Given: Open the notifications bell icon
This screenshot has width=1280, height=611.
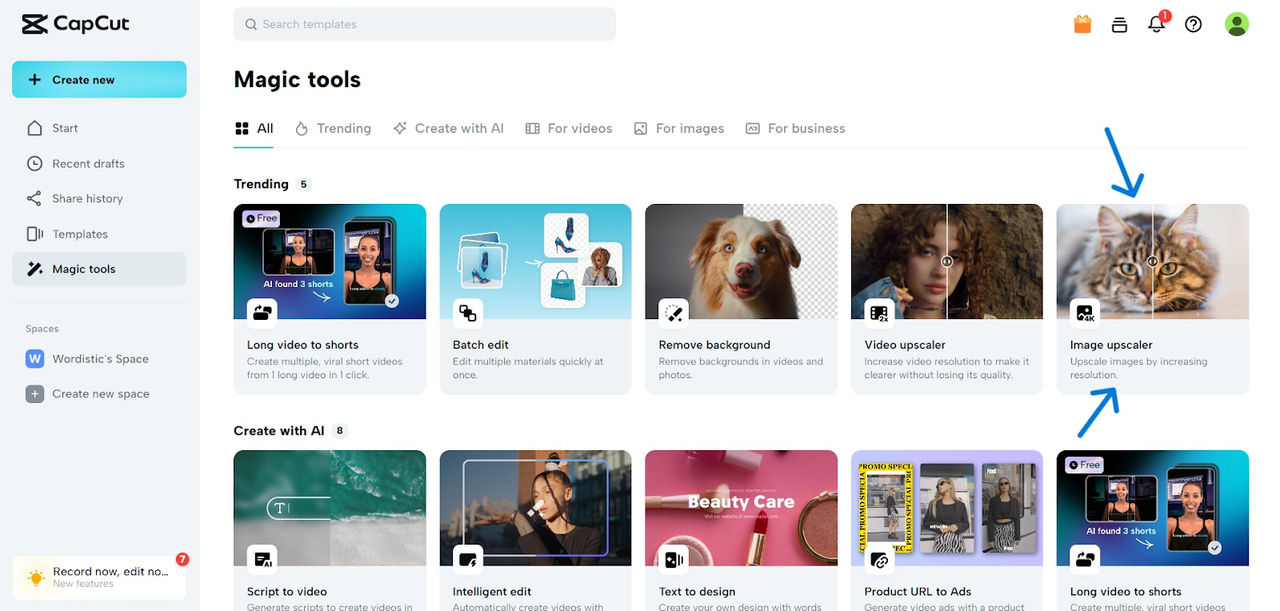Looking at the screenshot, I should pyautogui.click(x=1157, y=24).
